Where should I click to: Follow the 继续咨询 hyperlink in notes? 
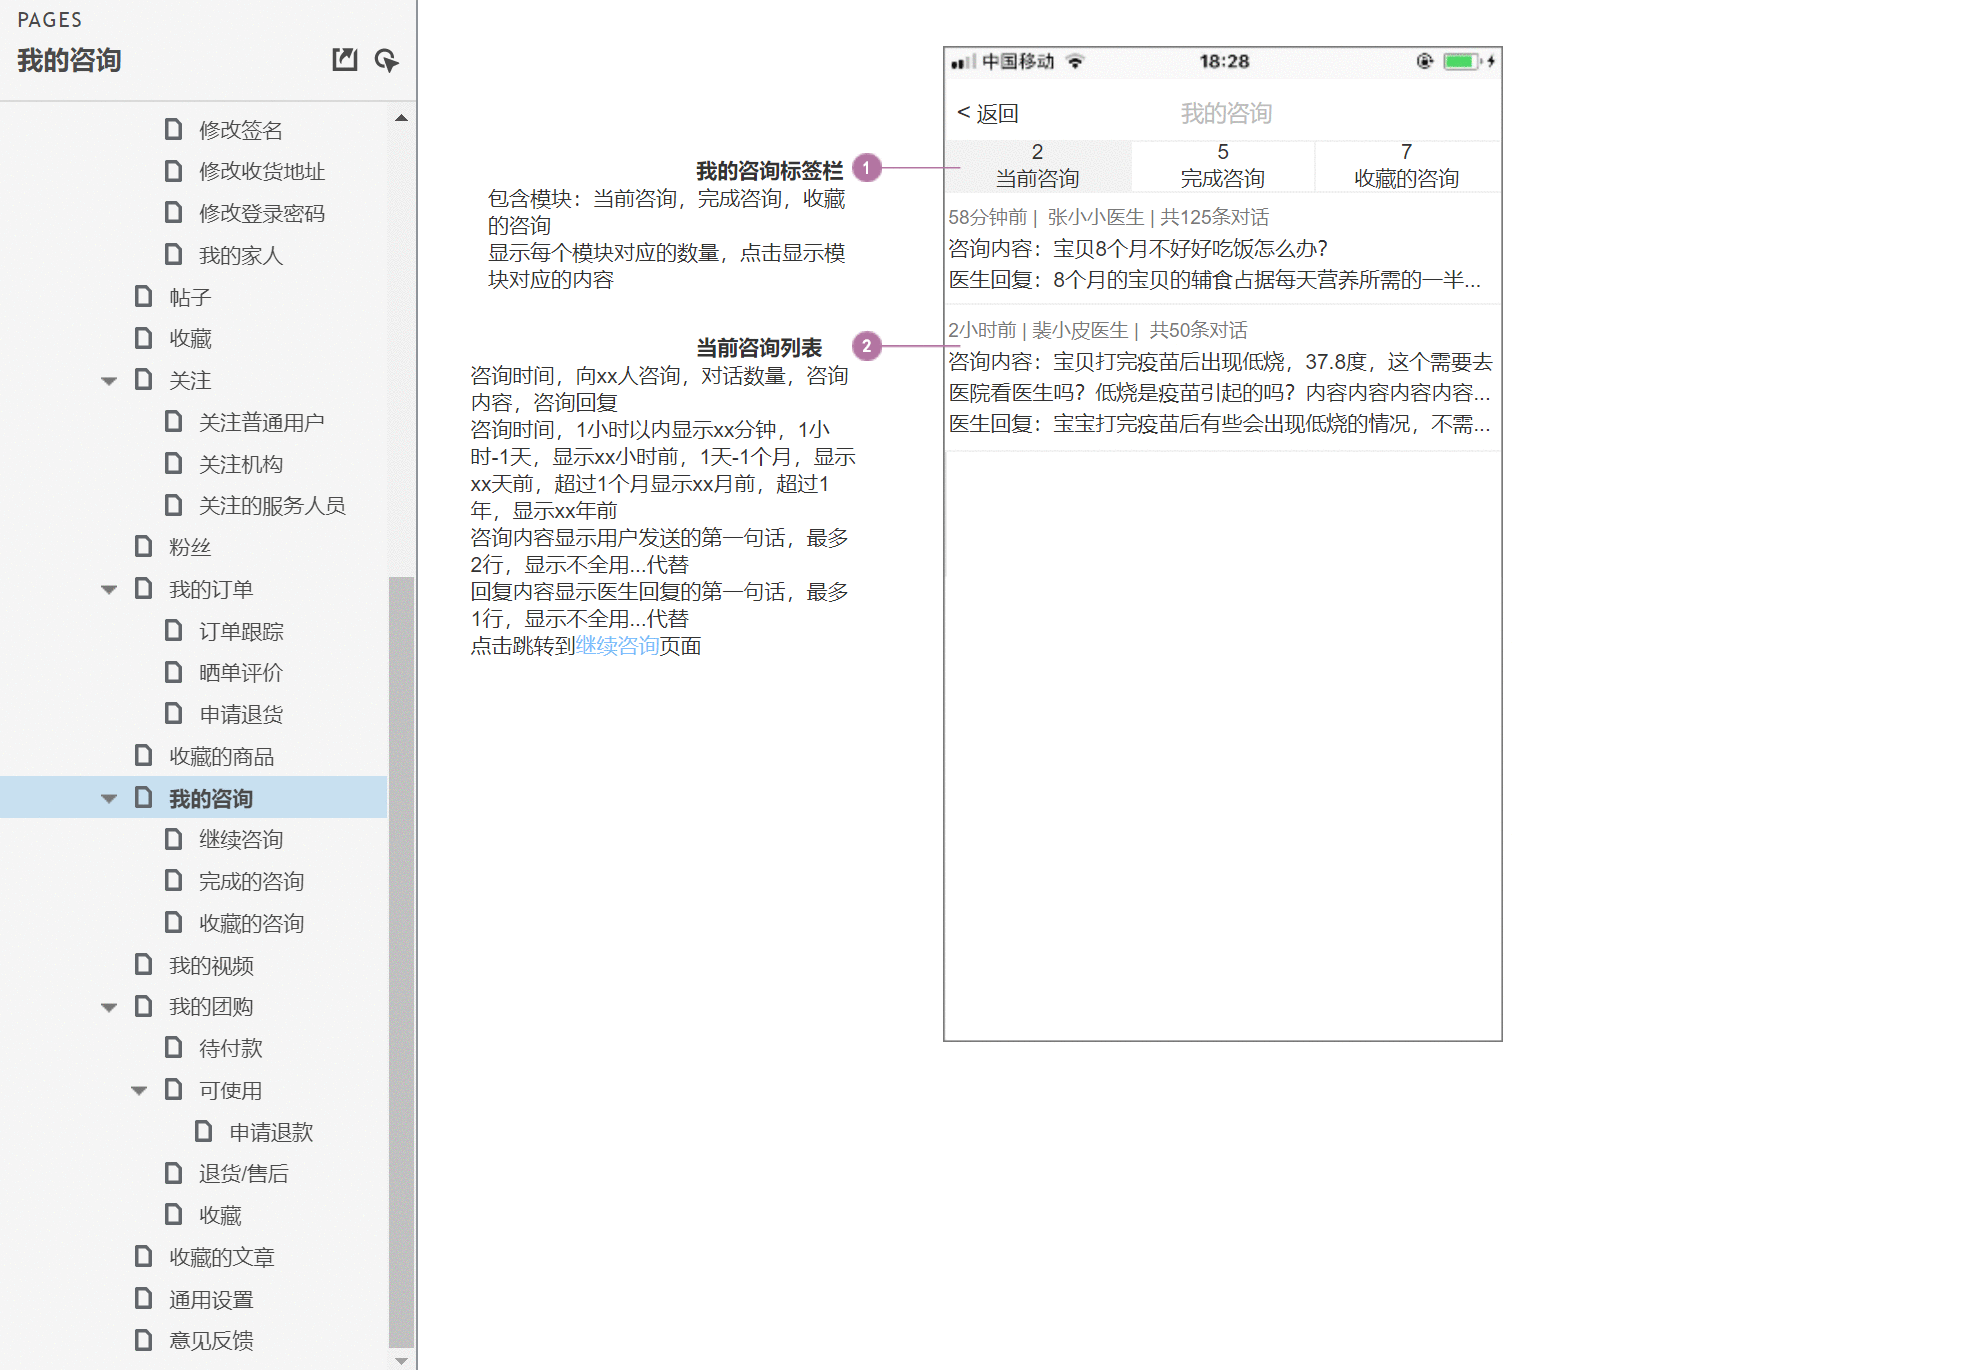(617, 646)
